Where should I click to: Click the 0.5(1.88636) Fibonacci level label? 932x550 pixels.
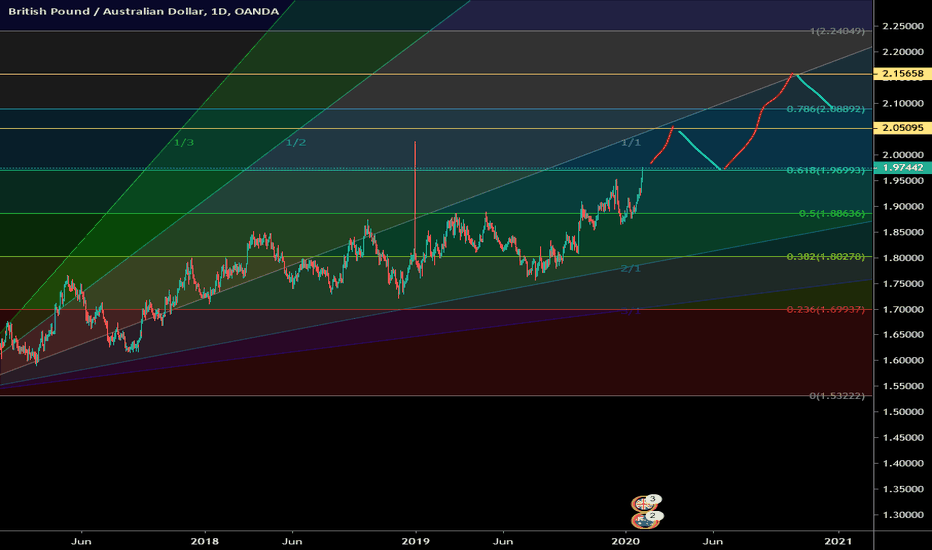(x=832, y=213)
